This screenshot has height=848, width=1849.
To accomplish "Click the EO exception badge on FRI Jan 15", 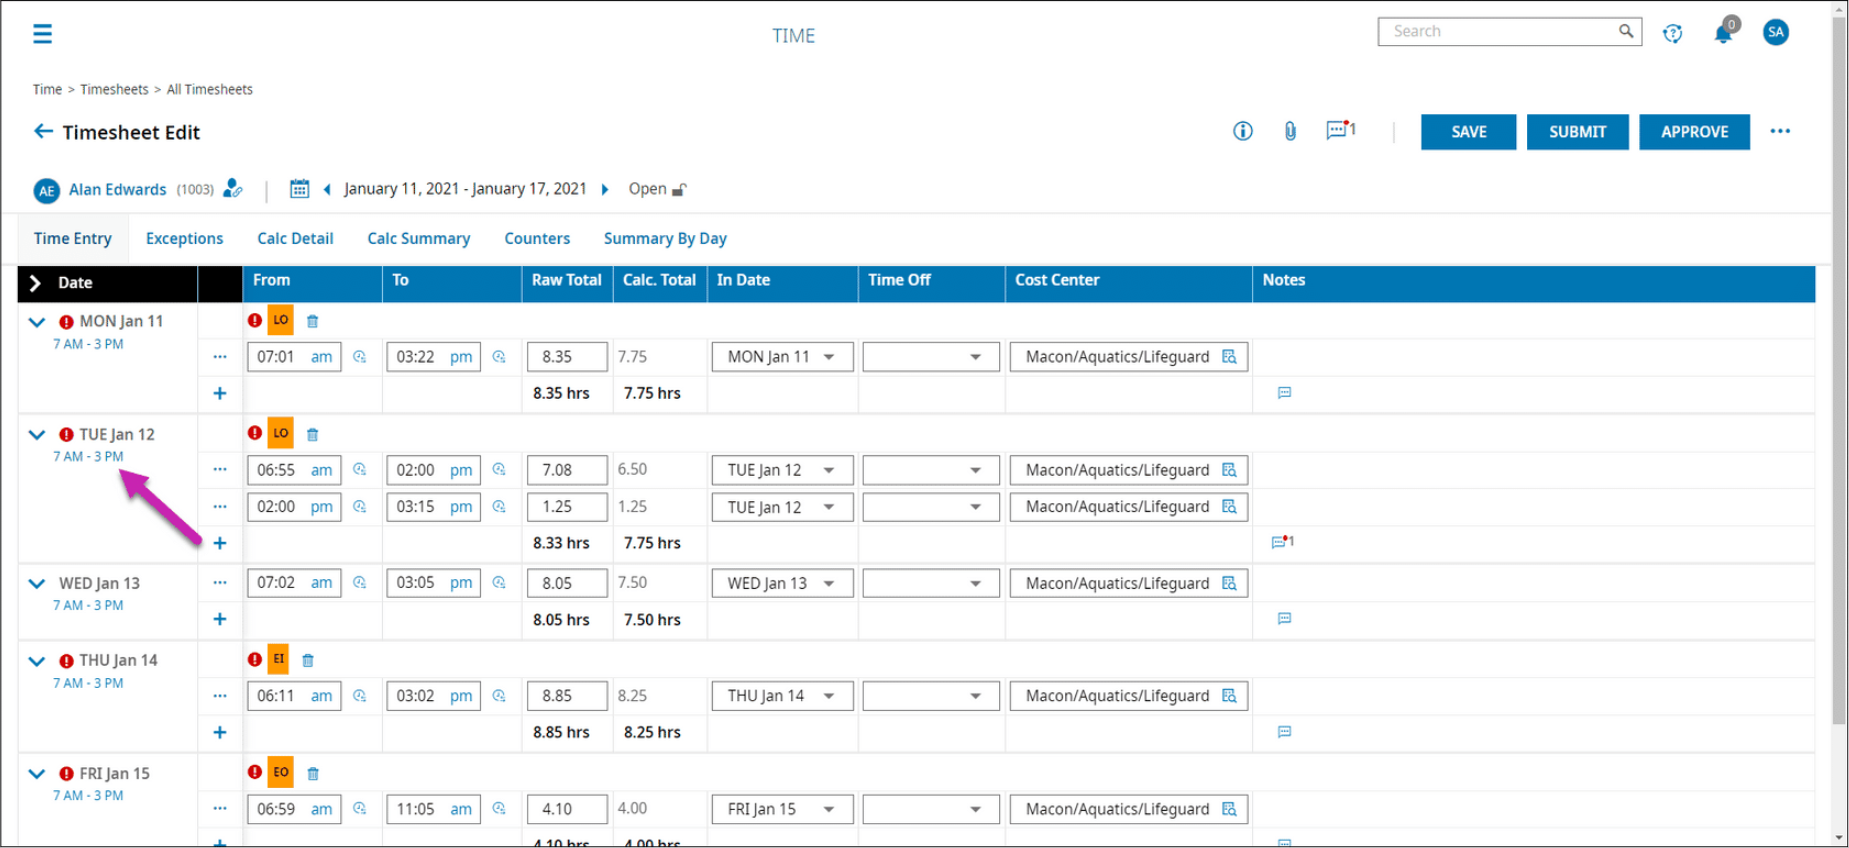I will [x=281, y=772].
